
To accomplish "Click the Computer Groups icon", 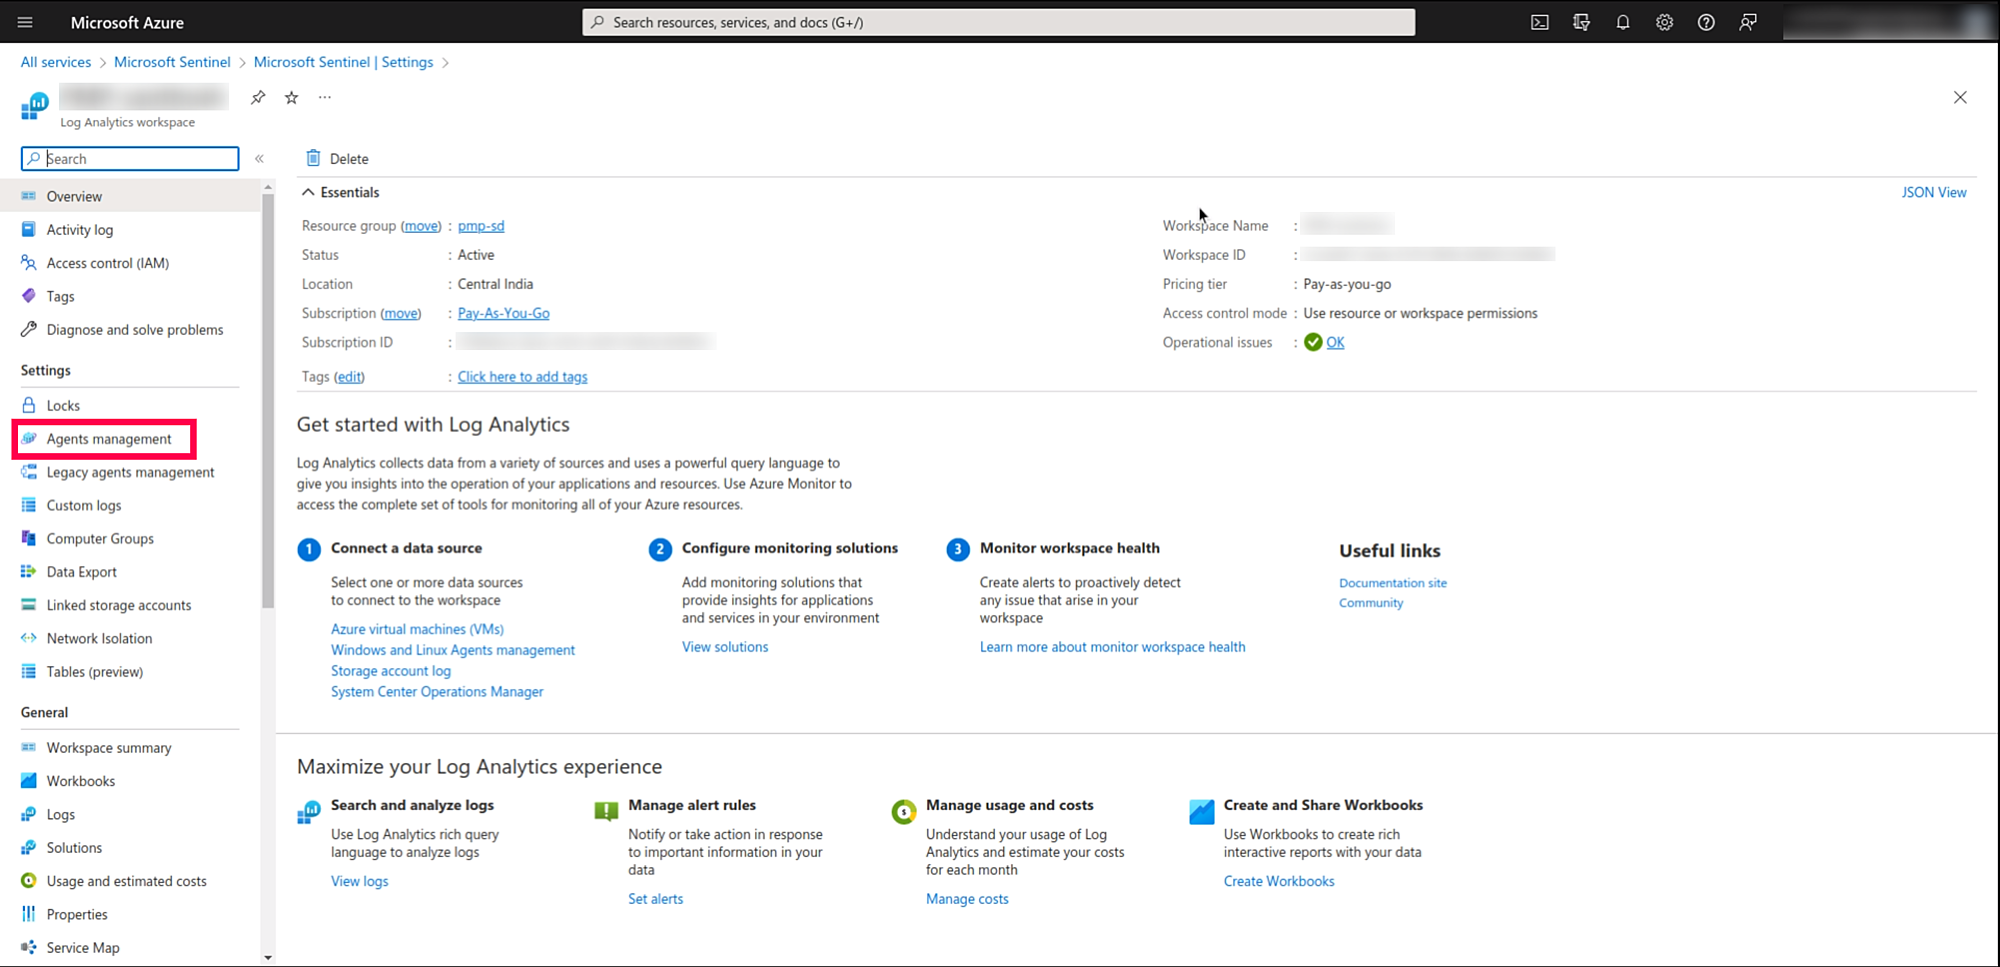I will [29, 538].
